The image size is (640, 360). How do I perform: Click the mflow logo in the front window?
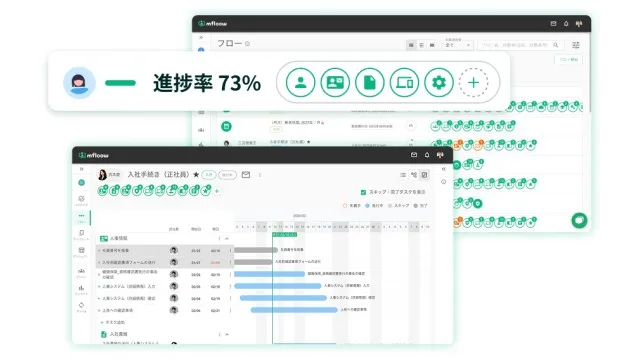tap(93, 155)
